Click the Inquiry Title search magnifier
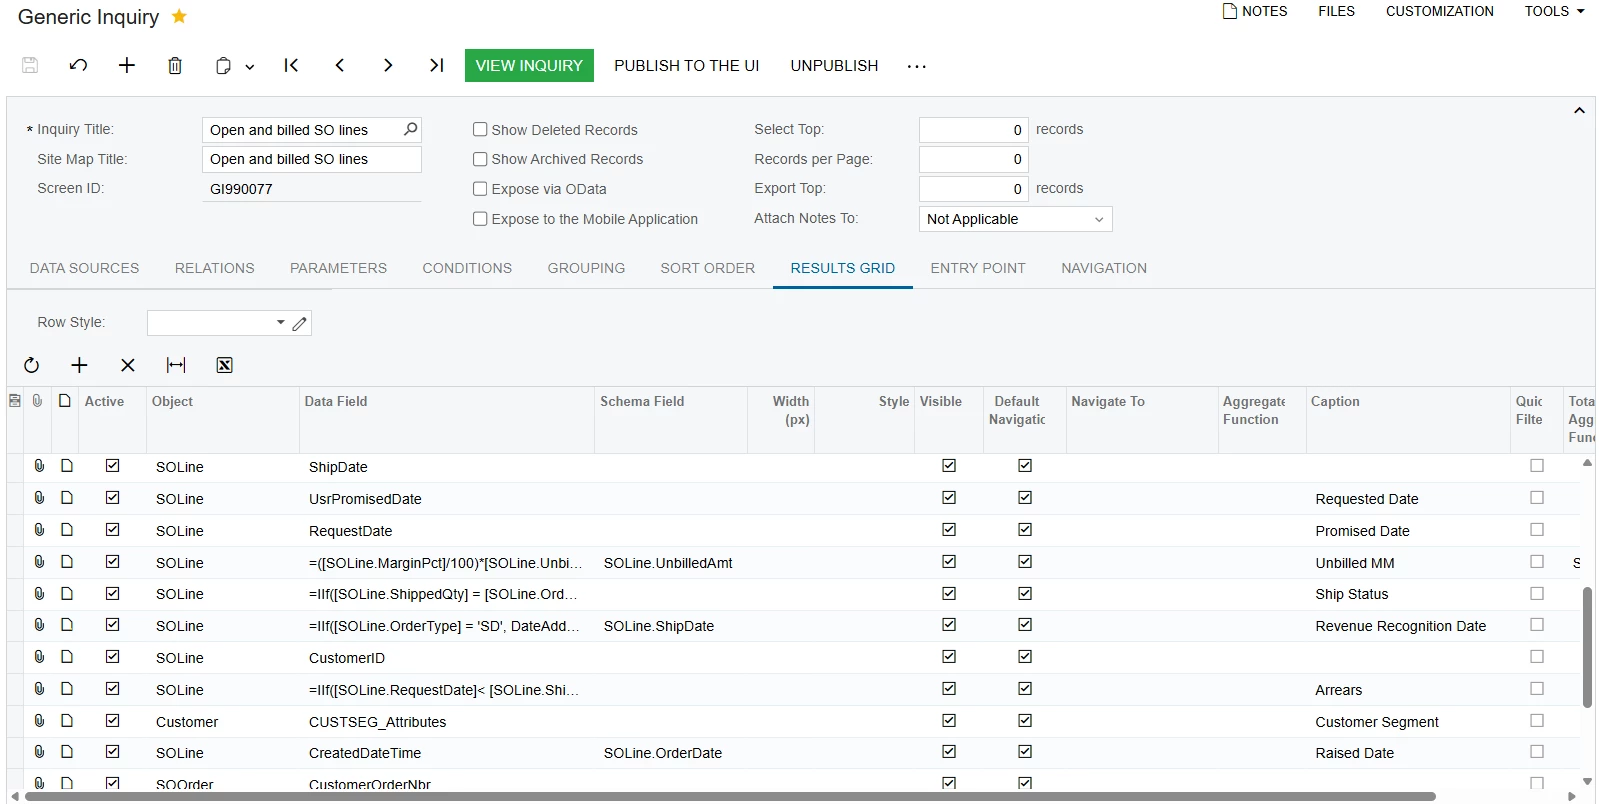 410,129
